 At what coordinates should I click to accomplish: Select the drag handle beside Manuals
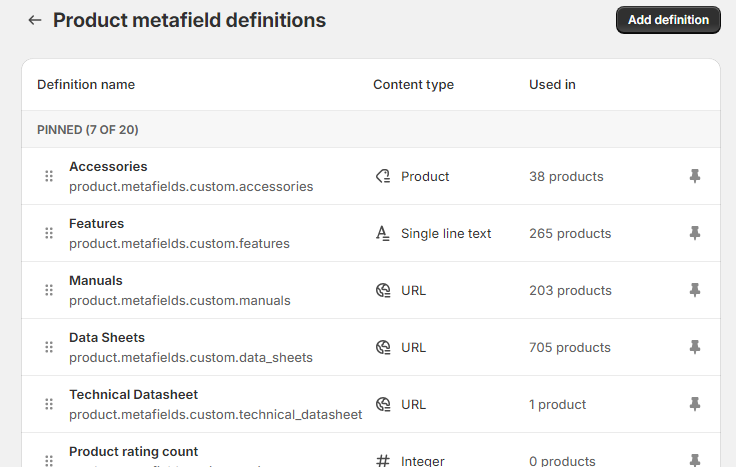(x=49, y=290)
